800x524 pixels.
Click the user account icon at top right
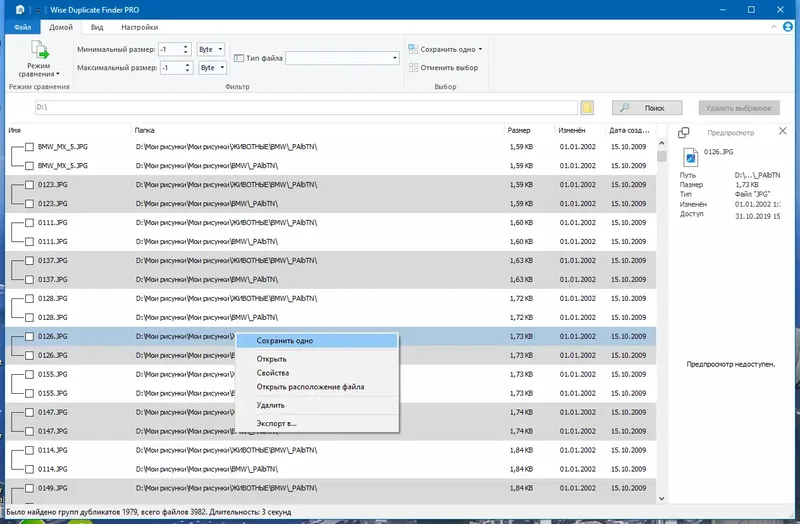pyautogui.click(x=788, y=27)
